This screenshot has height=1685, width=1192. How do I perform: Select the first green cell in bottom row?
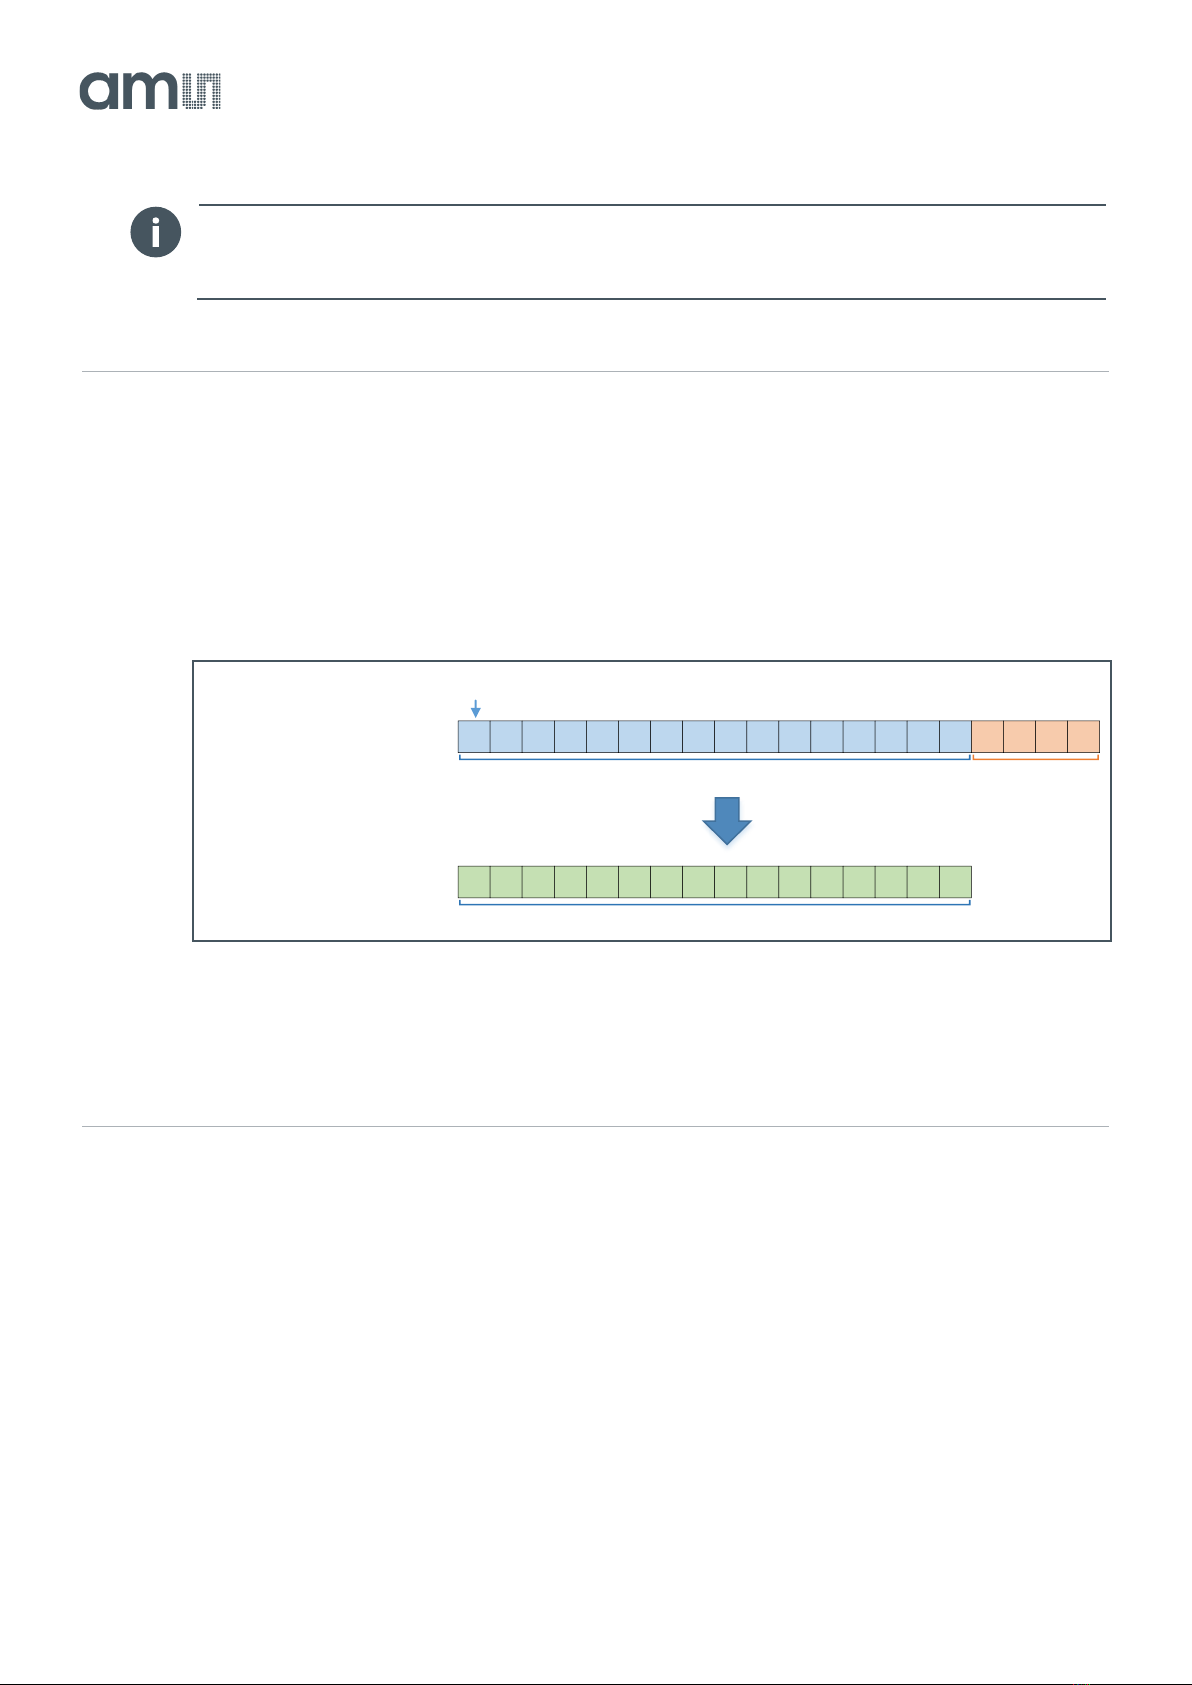click(474, 882)
